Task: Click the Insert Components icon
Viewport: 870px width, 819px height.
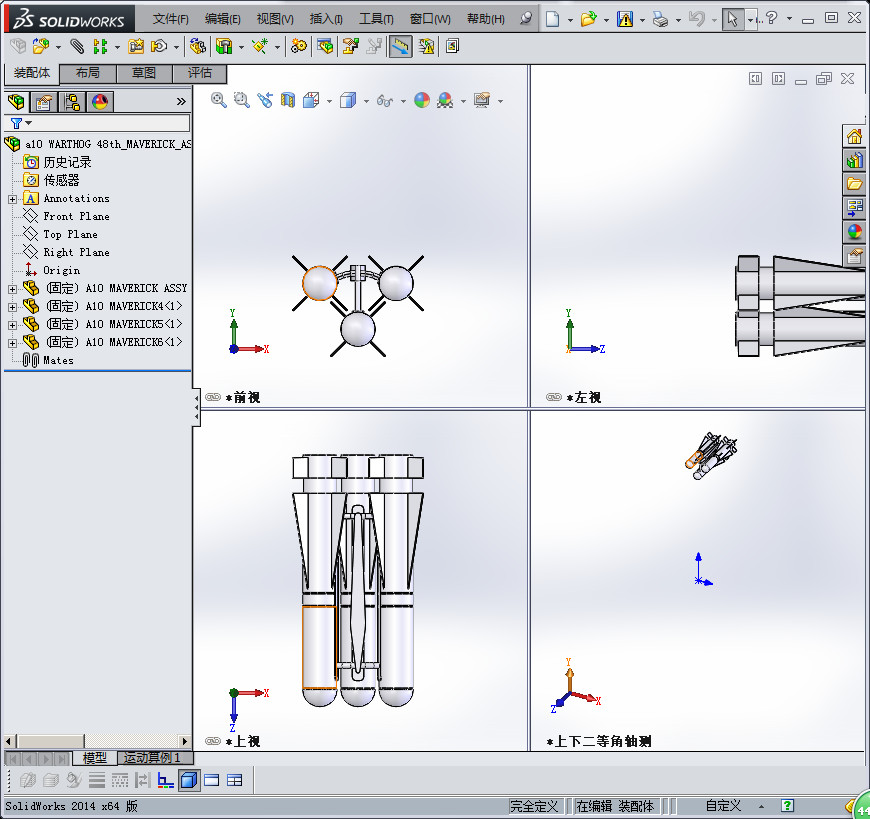Action: coord(41,46)
